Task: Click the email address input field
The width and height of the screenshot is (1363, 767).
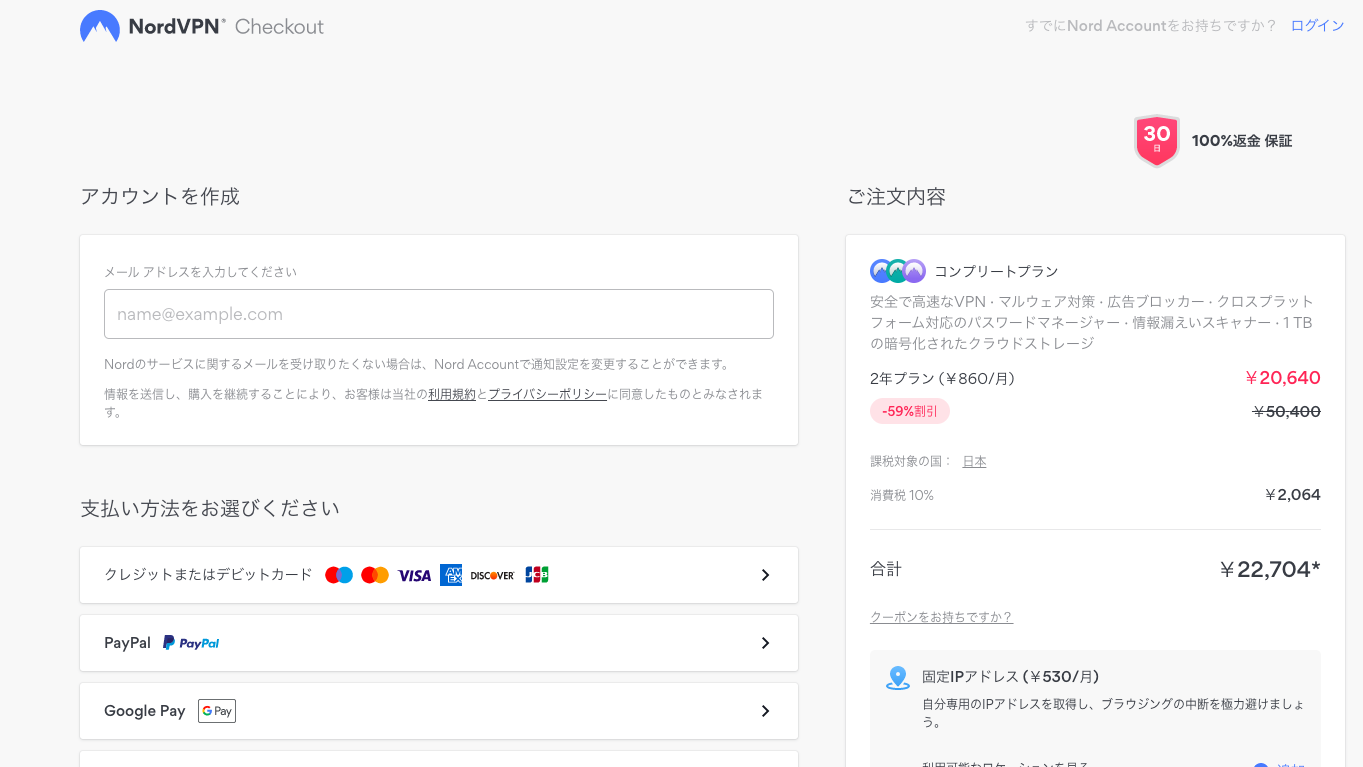Action: coord(439,314)
